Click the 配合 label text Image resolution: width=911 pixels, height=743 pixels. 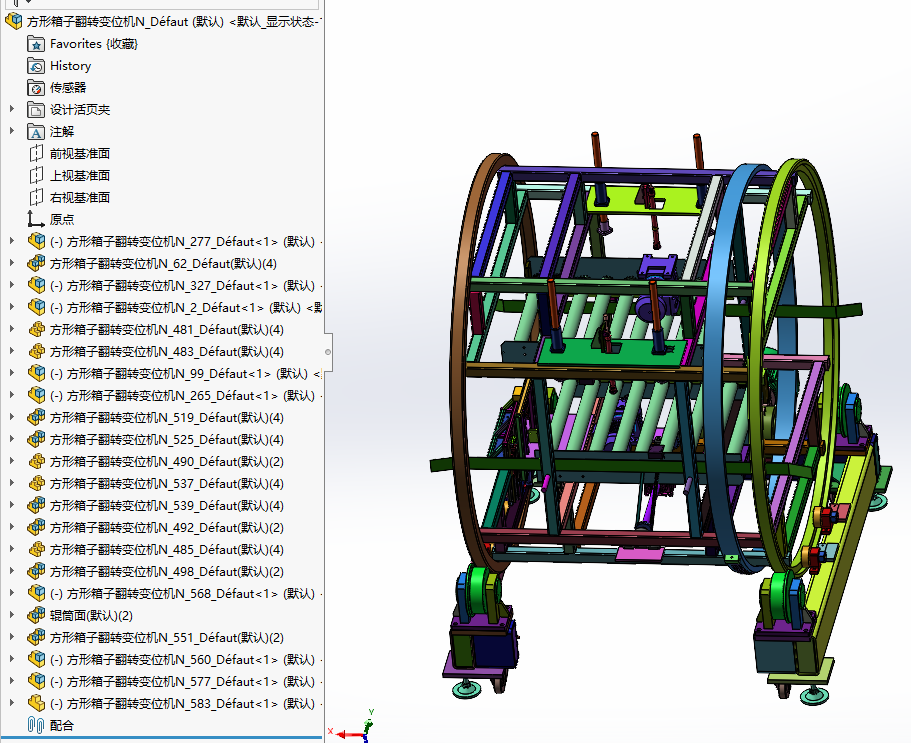(62, 726)
